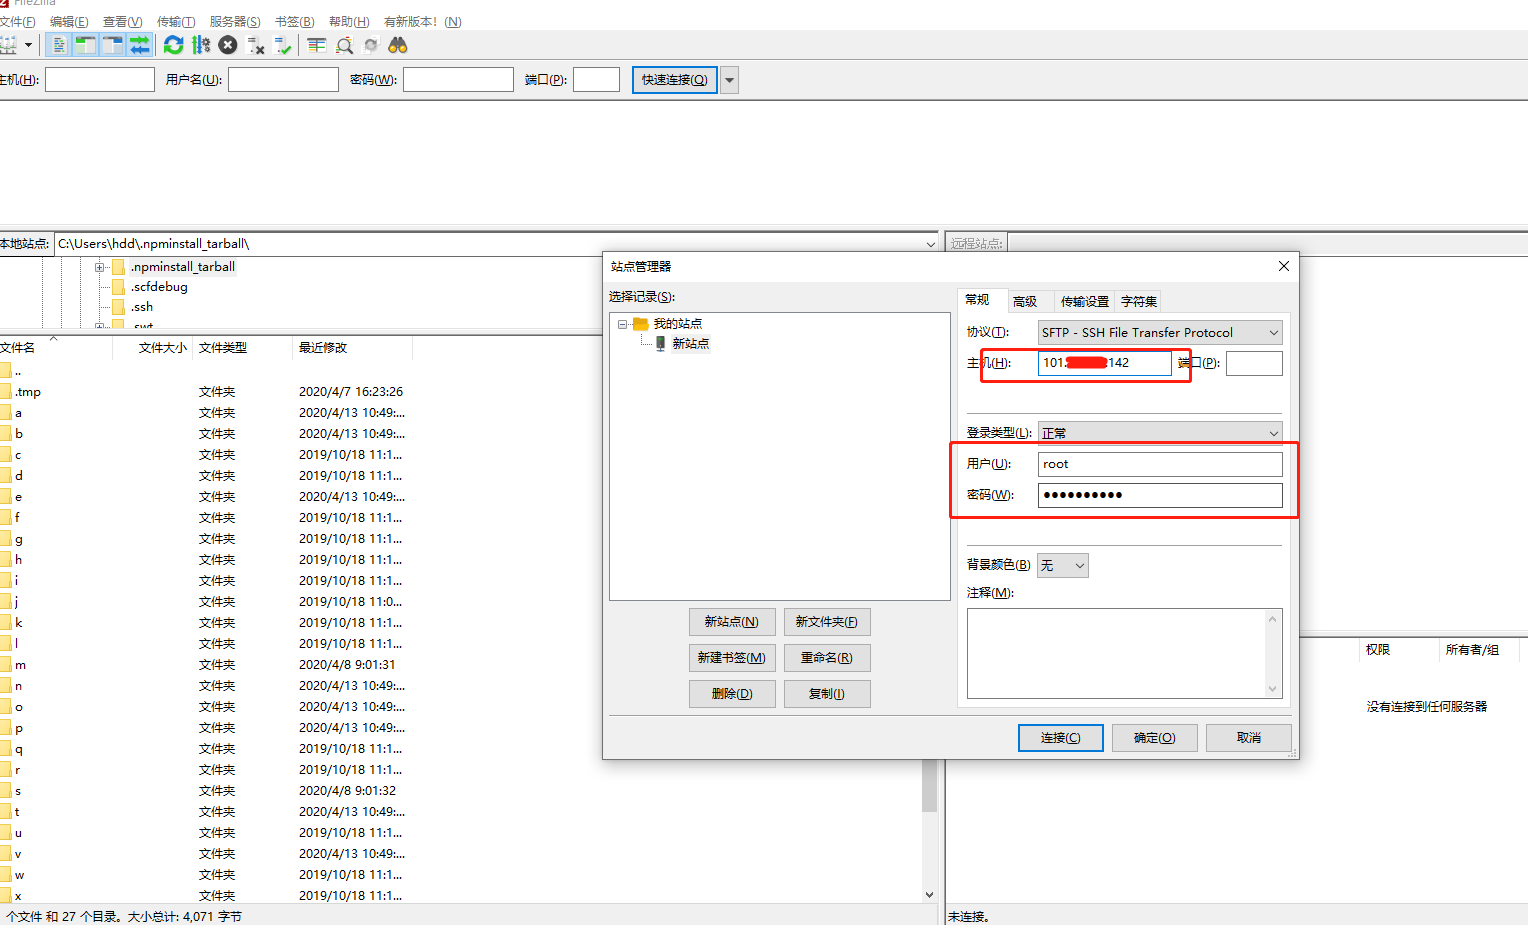The image size is (1528, 925).
Task: Toggle remote directory tree display icon
Action: tap(113, 45)
